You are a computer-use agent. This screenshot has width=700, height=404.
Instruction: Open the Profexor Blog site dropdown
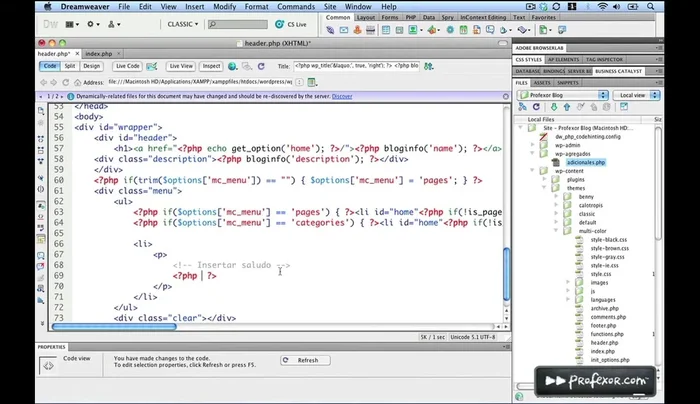[564, 95]
